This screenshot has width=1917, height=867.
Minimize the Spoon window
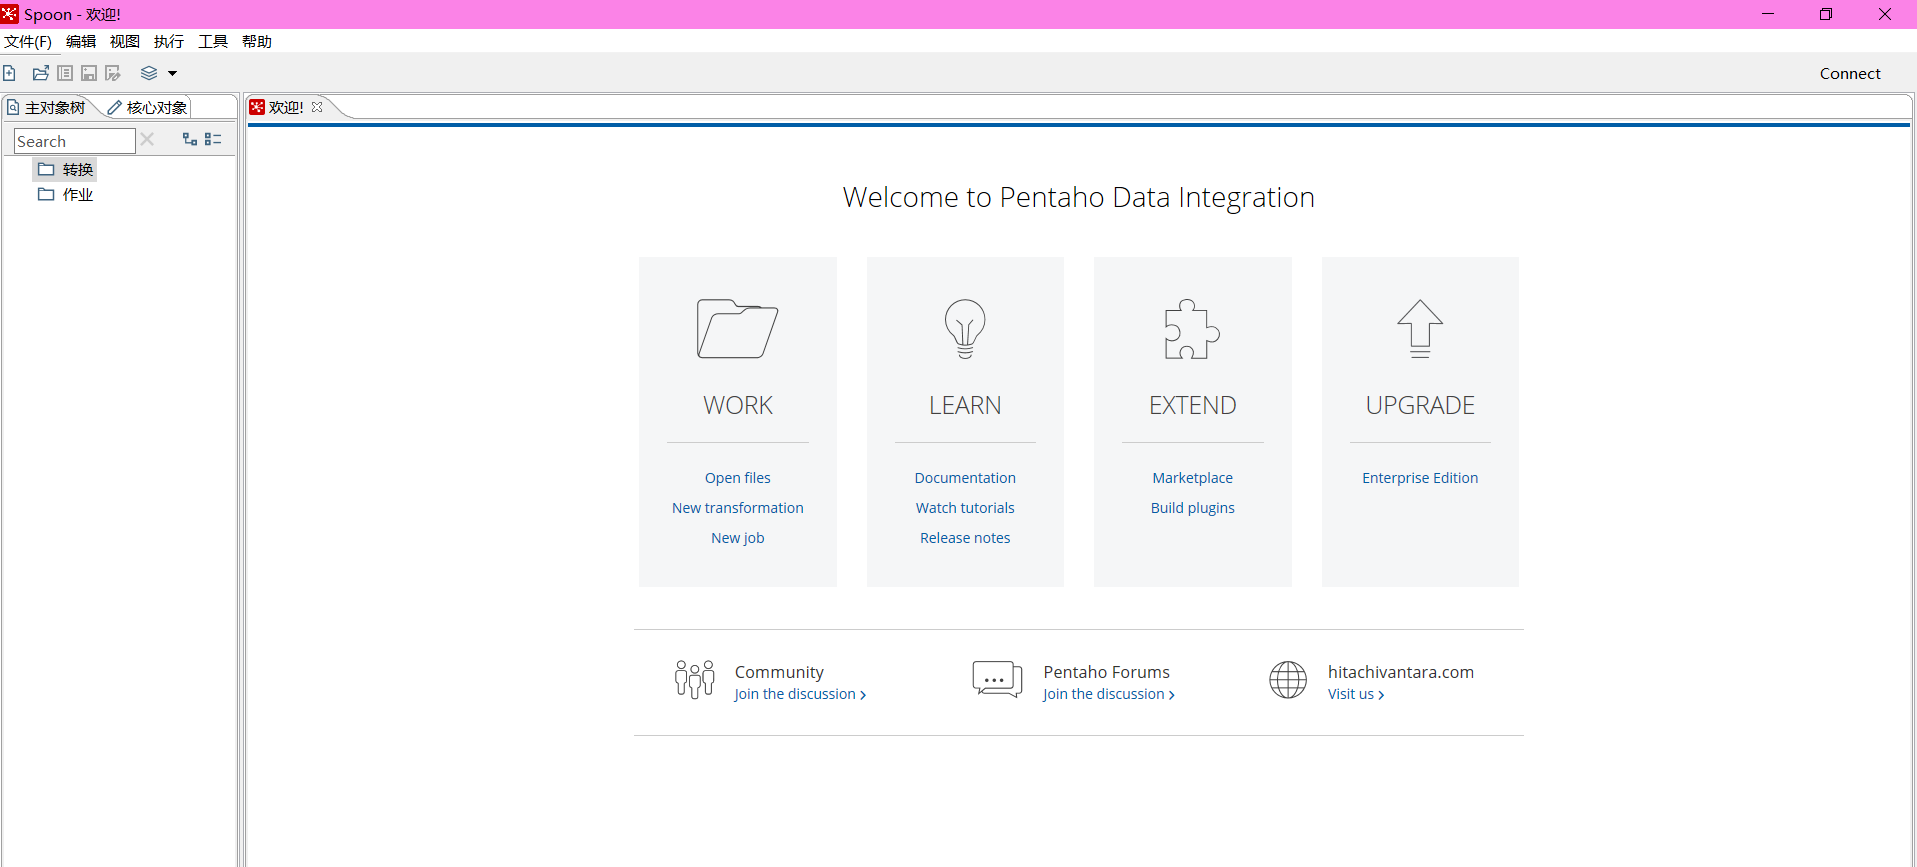(x=1768, y=14)
